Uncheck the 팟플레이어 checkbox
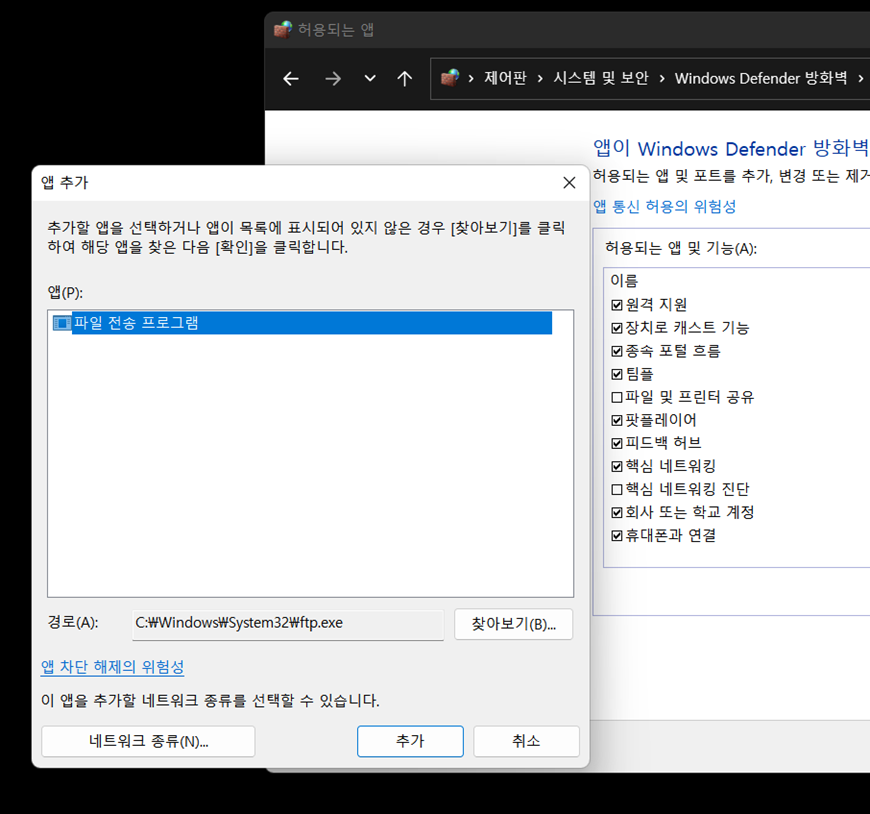The image size is (870, 814). point(616,421)
